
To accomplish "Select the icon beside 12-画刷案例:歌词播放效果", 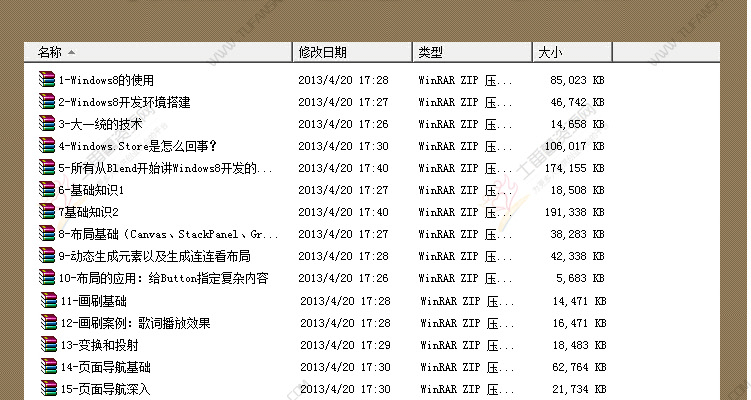I will (49, 322).
